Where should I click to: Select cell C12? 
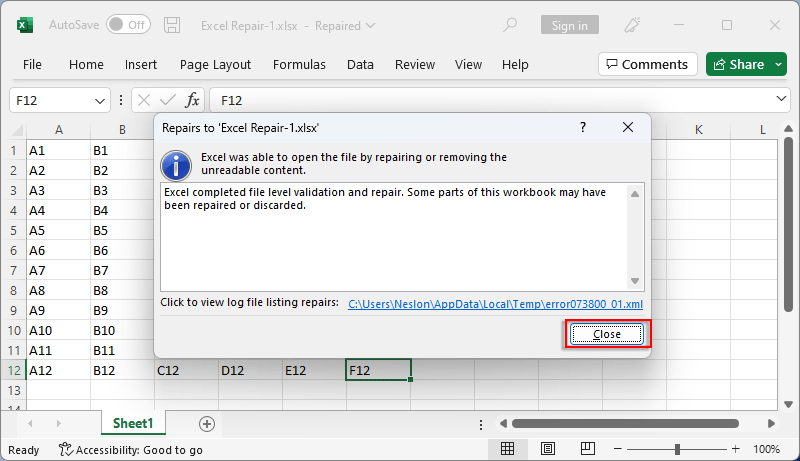[x=186, y=370]
